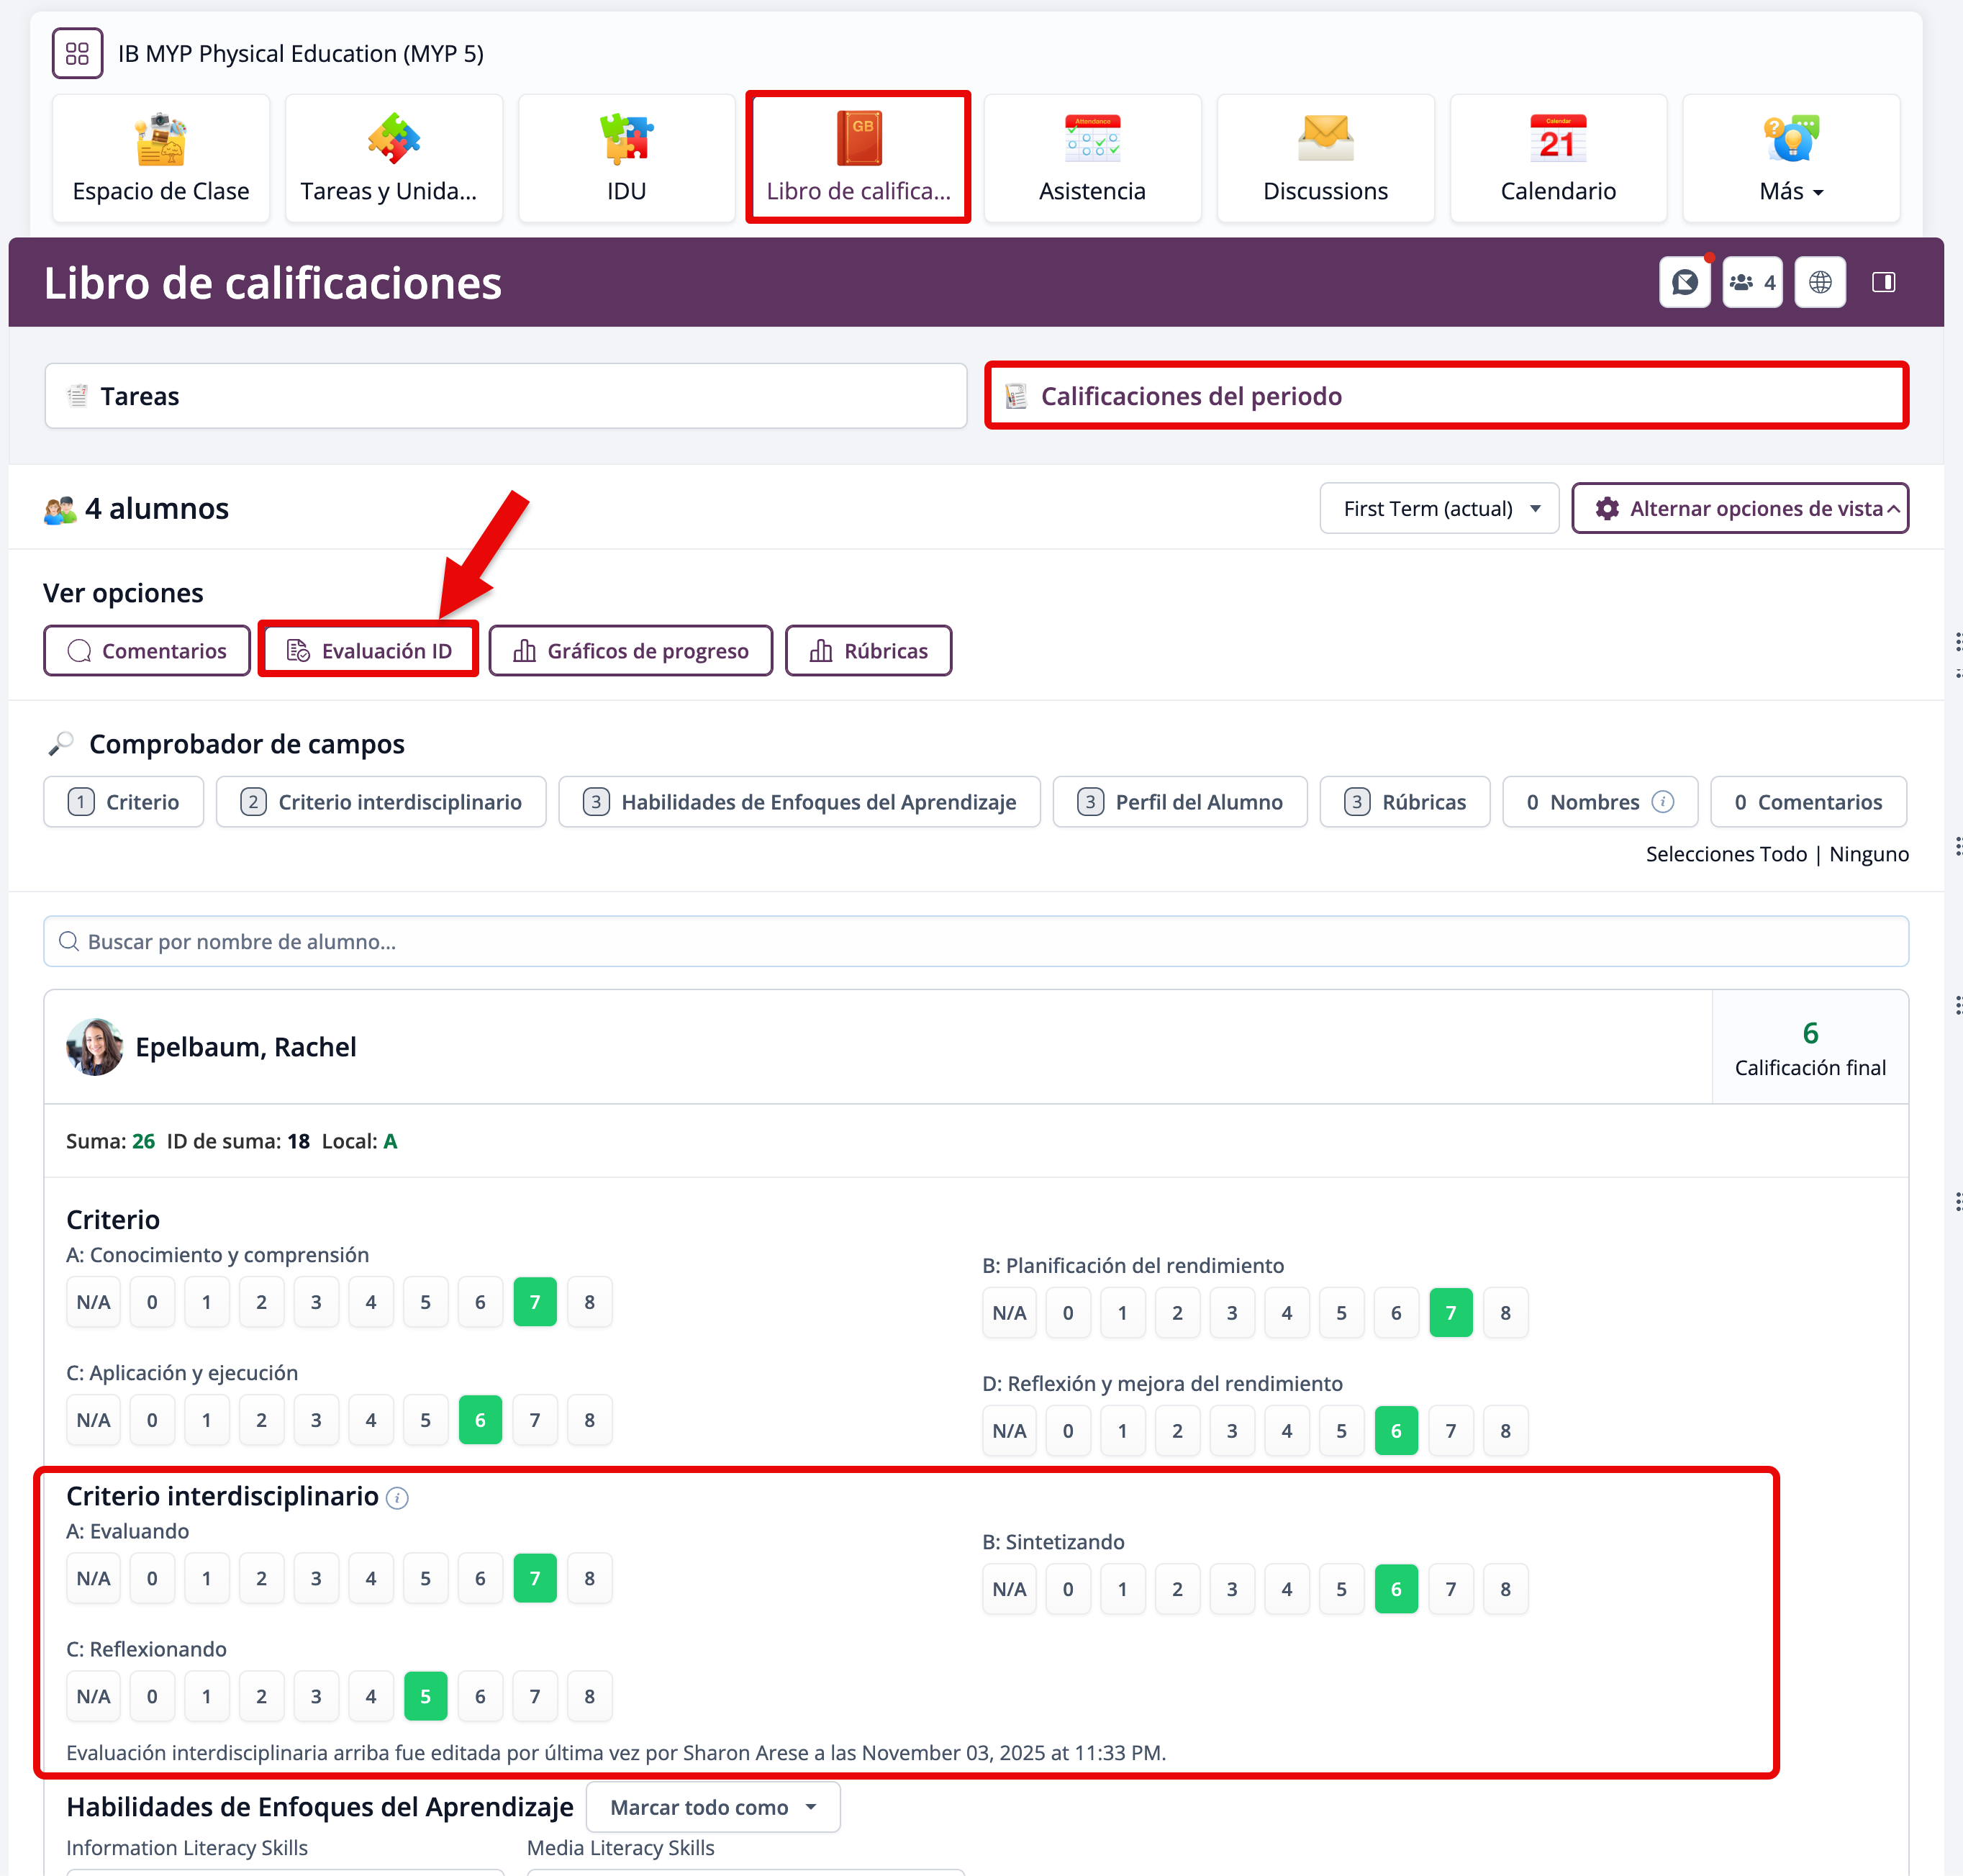Image resolution: width=1963 pixels, height=1876 pixels.
Task: Click the chat messages icon in header
Action: (1684, 283)
